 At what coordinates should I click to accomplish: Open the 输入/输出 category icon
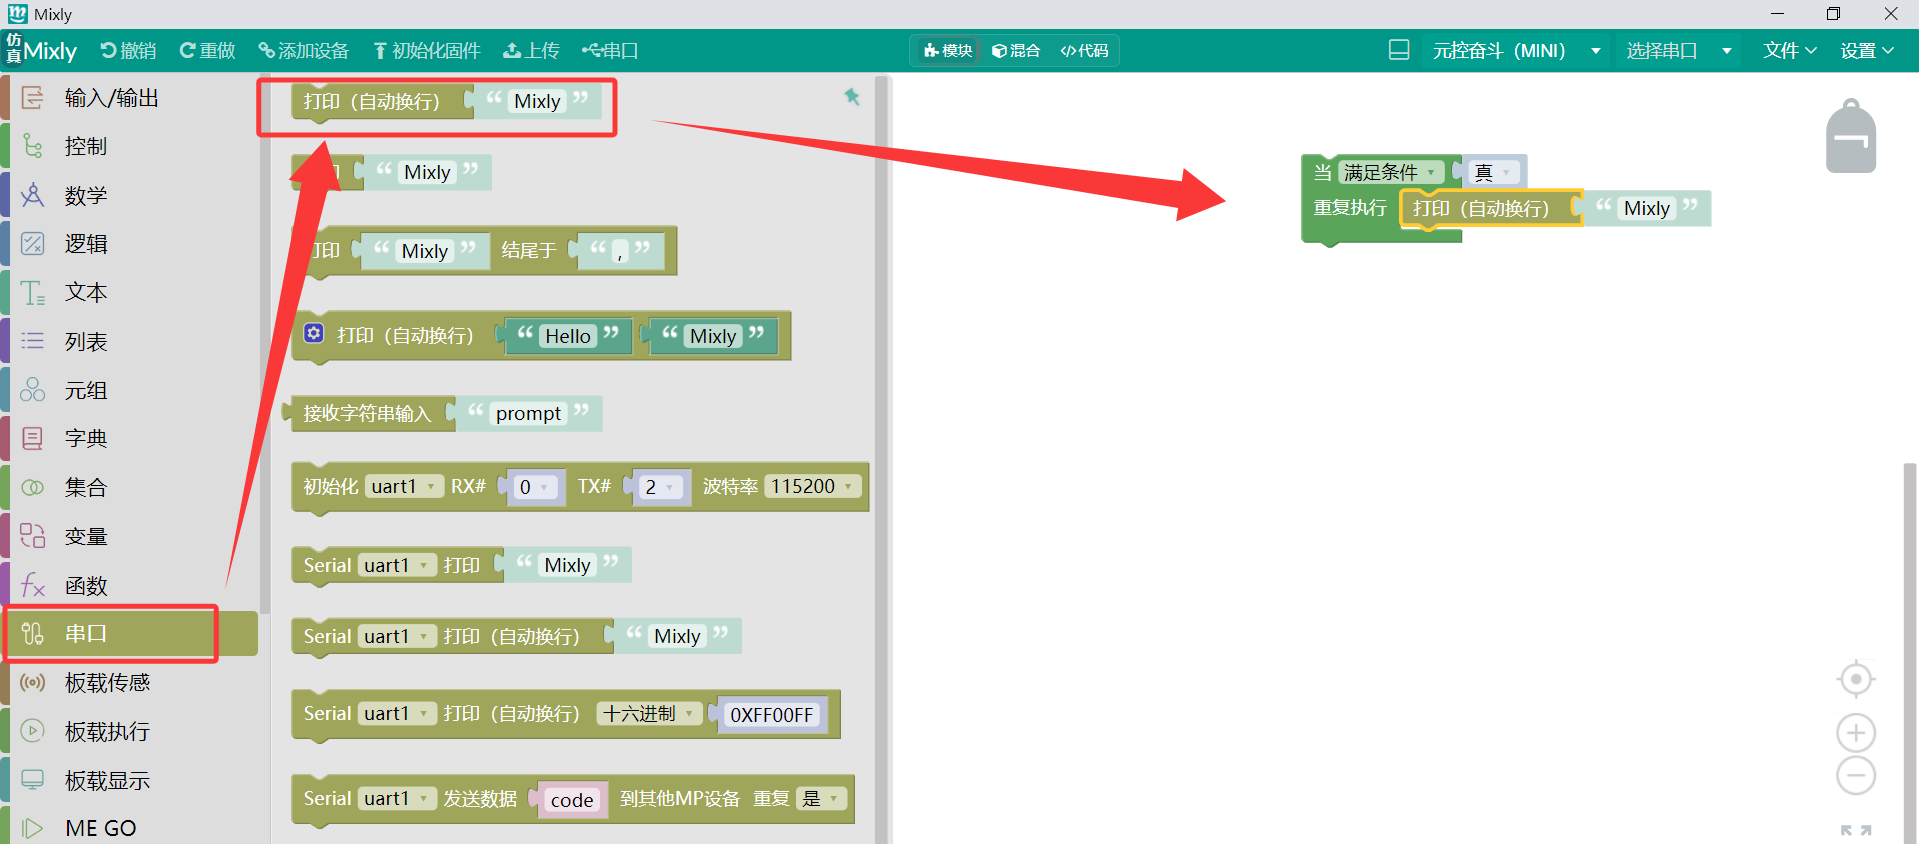tap(33, 98)
